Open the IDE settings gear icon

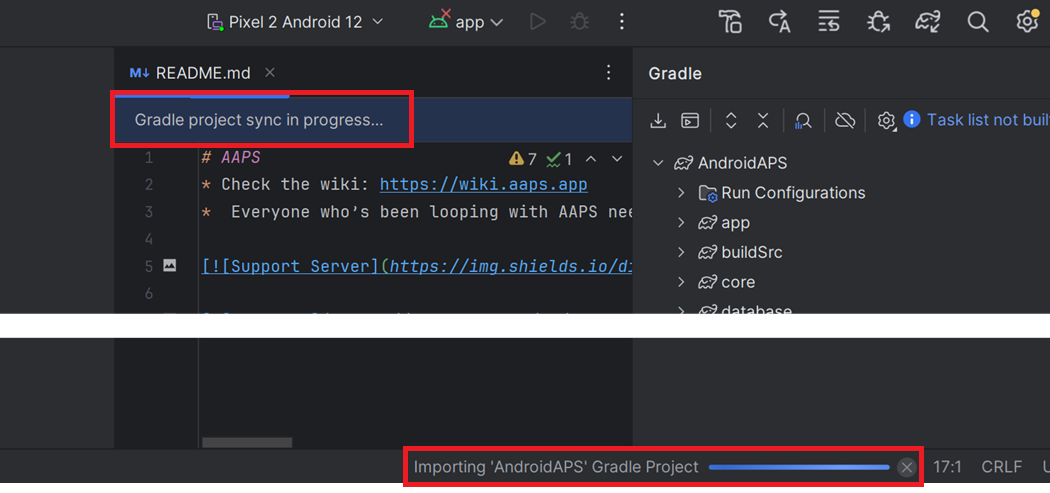pos(1027,21)
